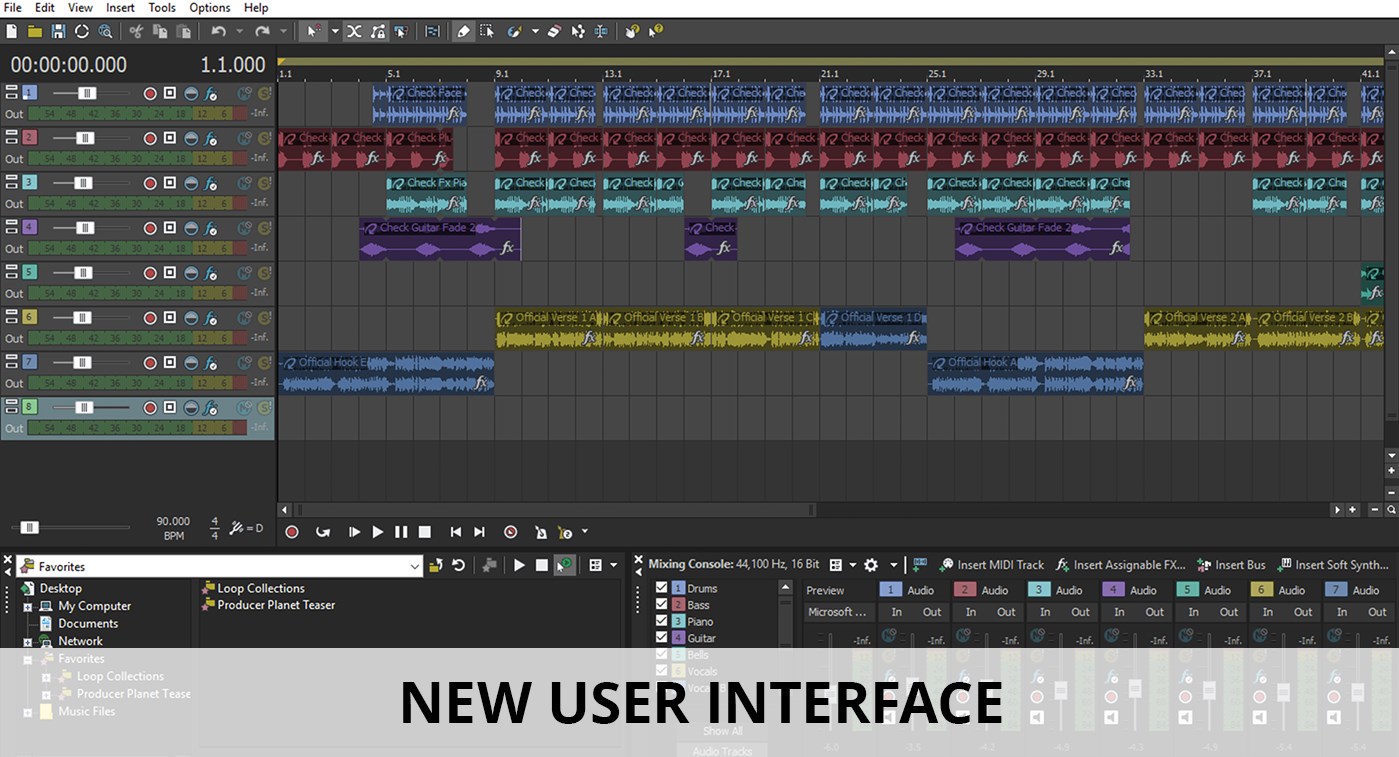Open the Options menu
Image resolution: width=1399 pixels, height=757 pixels.
(209, 8)
